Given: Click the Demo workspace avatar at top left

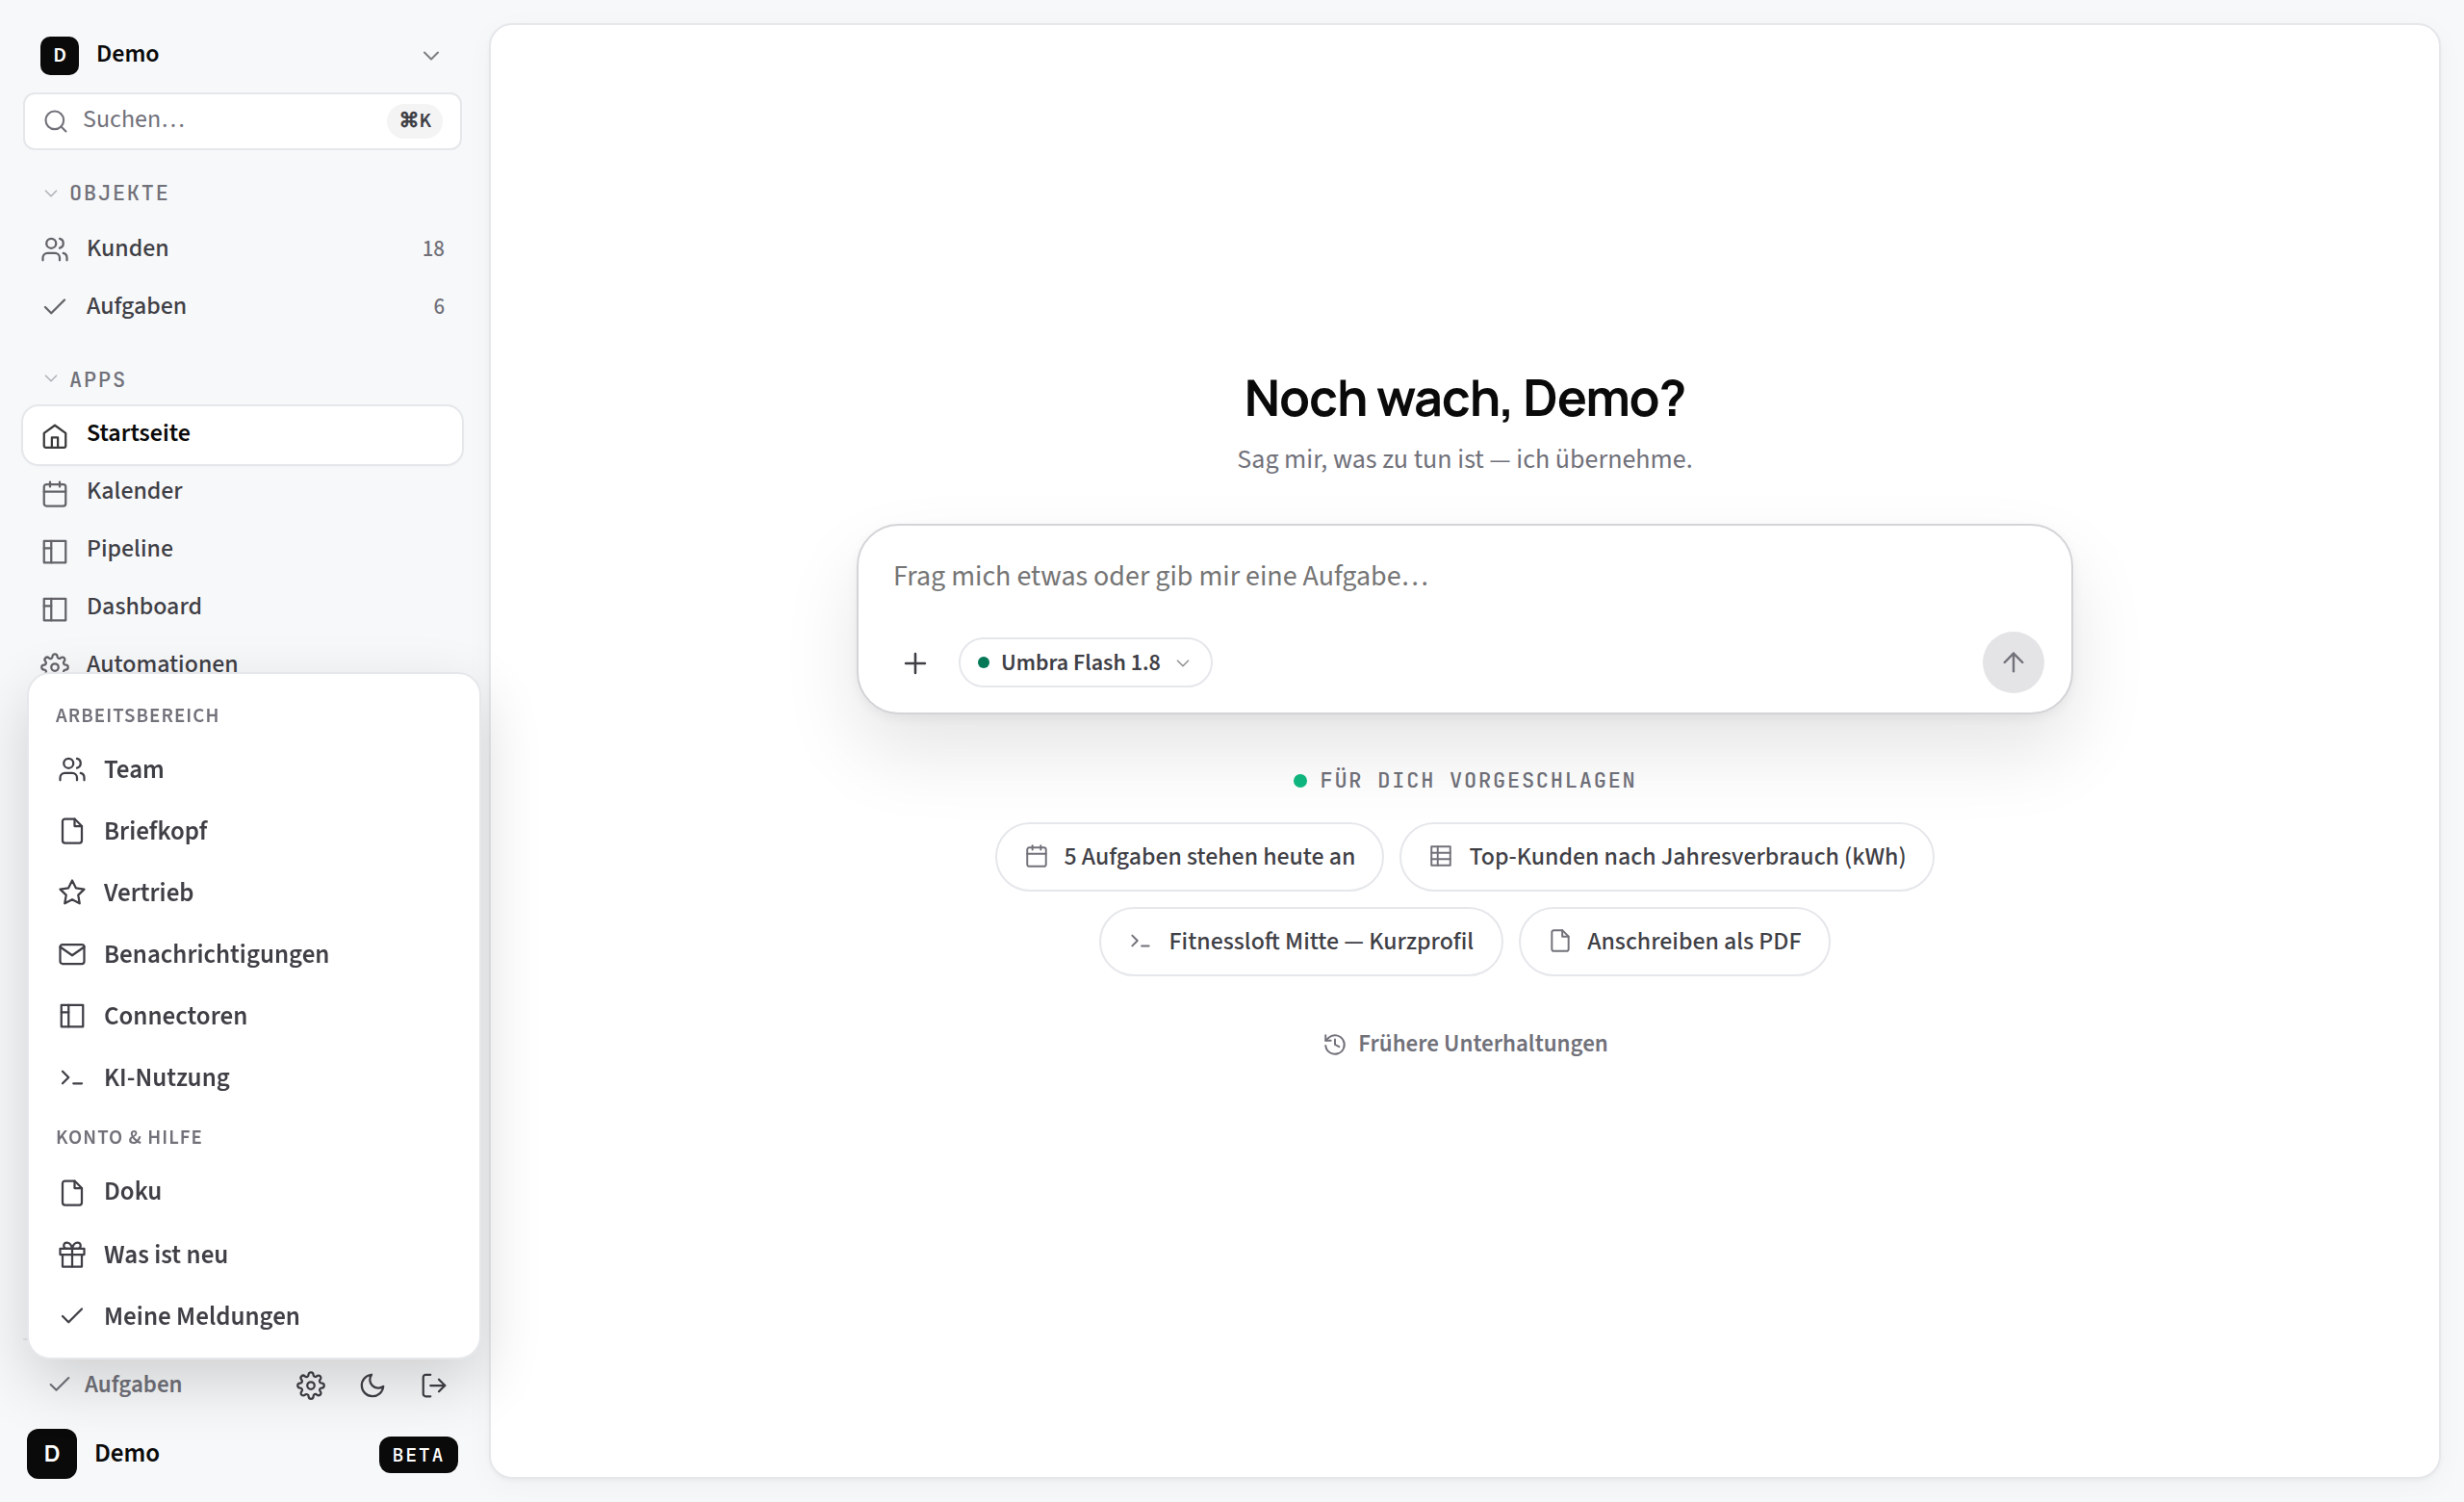Looking at the screenshot, I should 60,55.
